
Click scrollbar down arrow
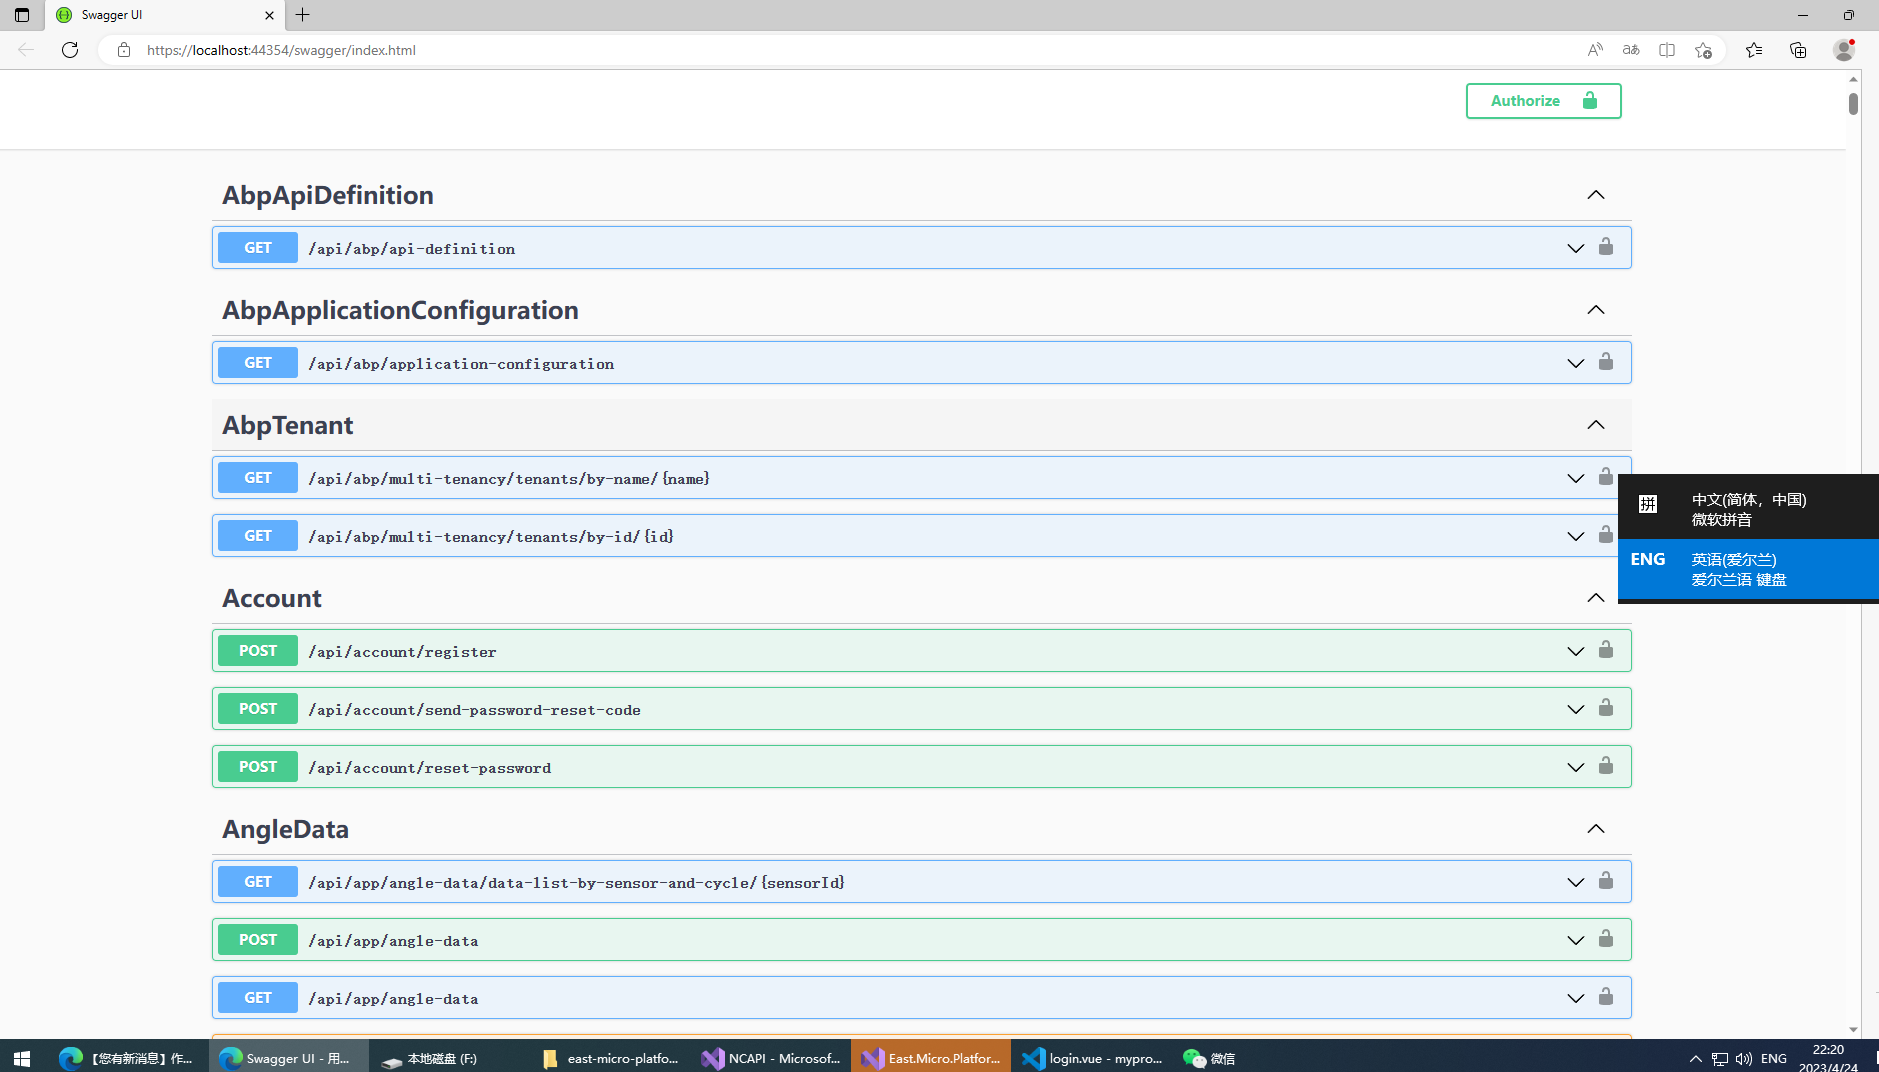(1853, 1029)
